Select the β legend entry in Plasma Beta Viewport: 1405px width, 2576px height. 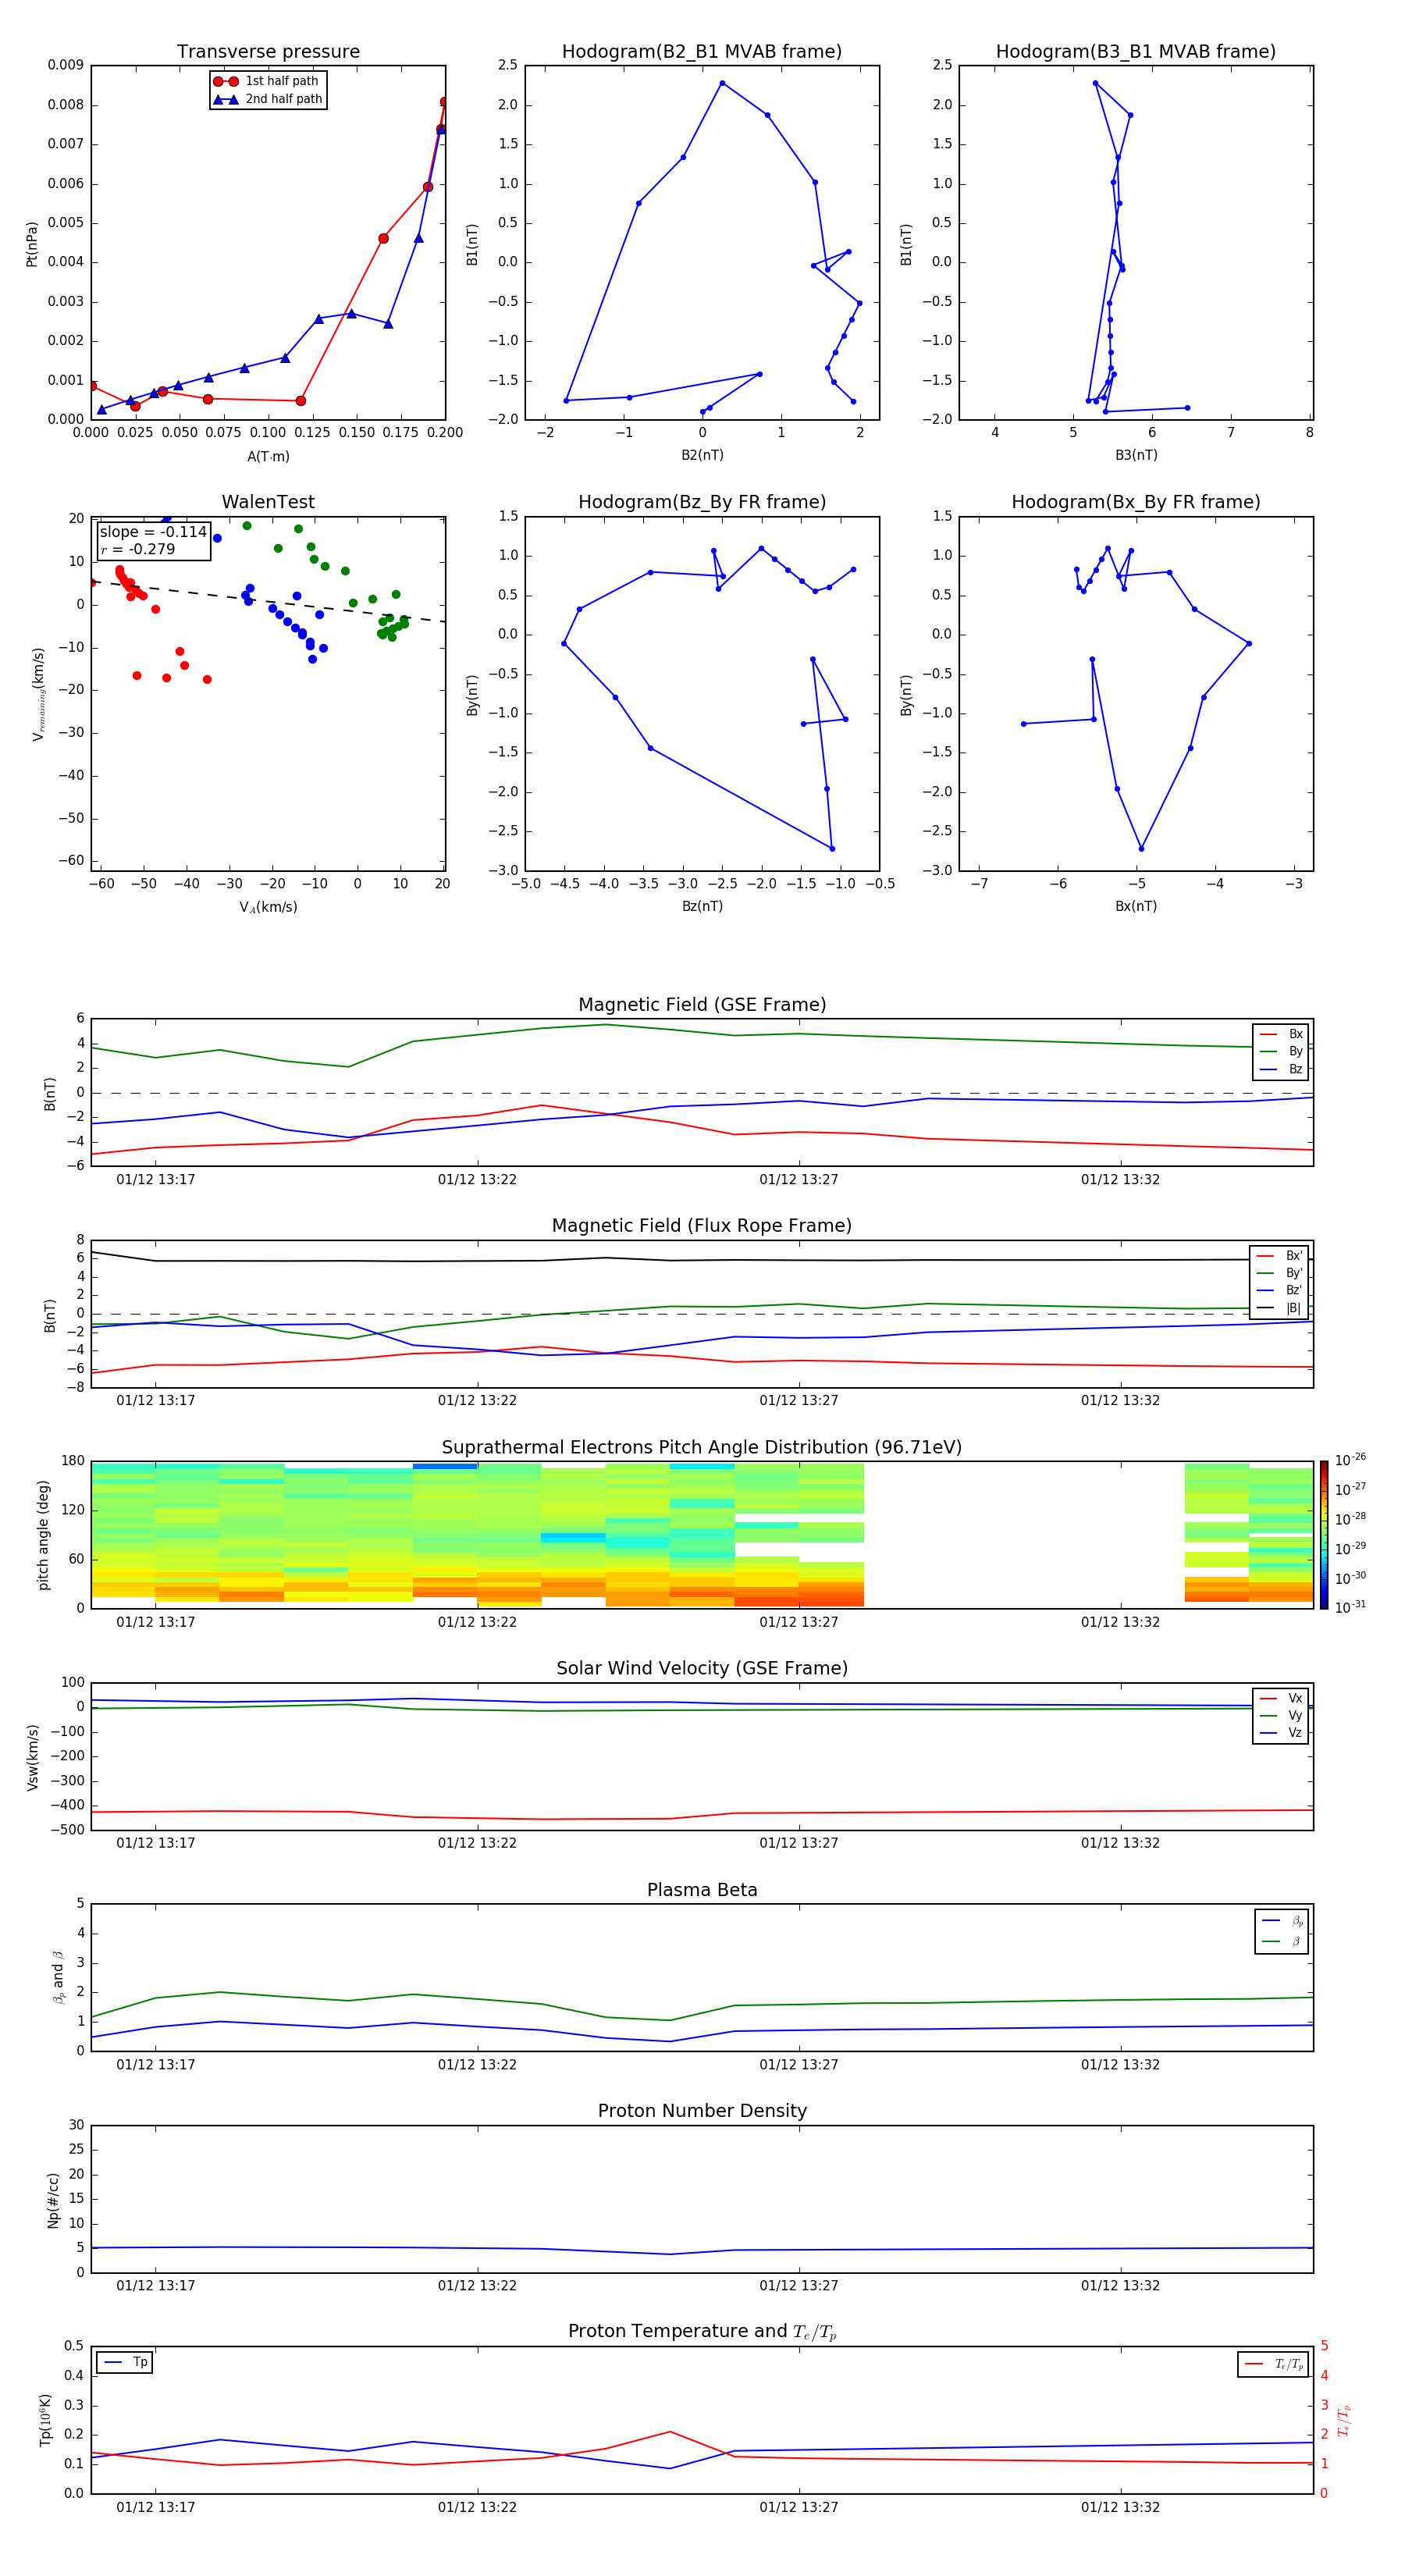[x=1282, y=1941]
